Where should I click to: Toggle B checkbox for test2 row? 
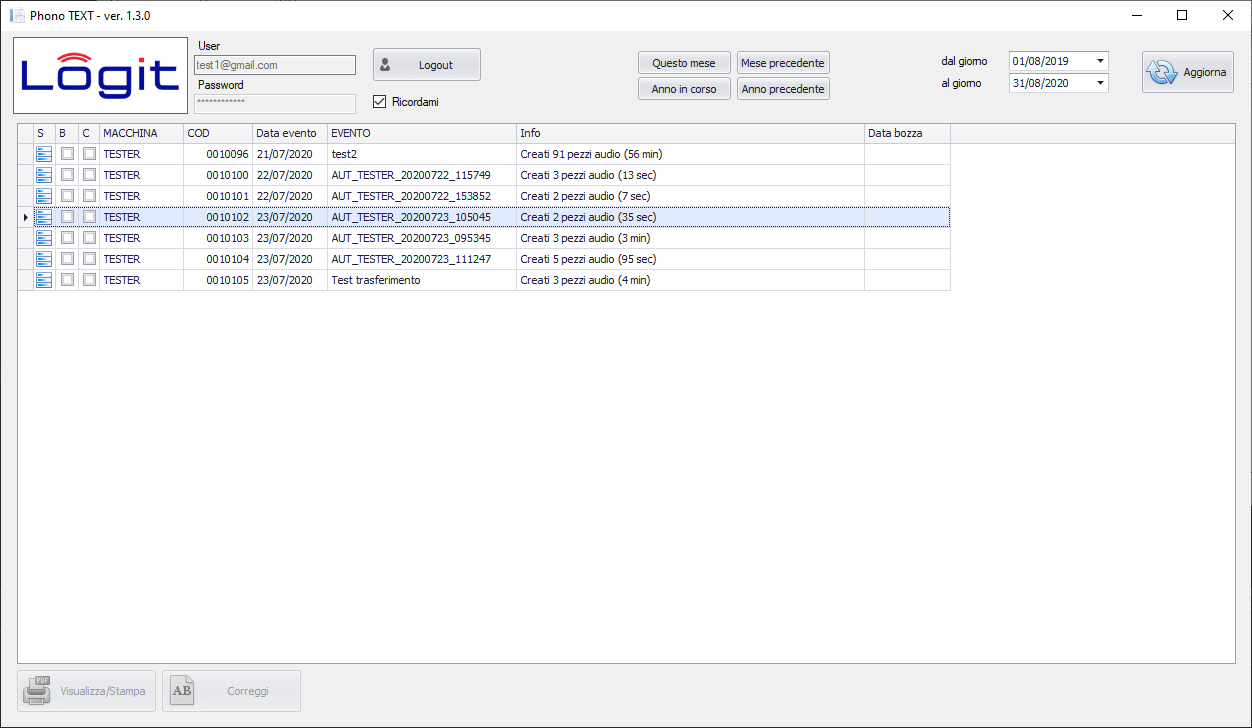67,154
